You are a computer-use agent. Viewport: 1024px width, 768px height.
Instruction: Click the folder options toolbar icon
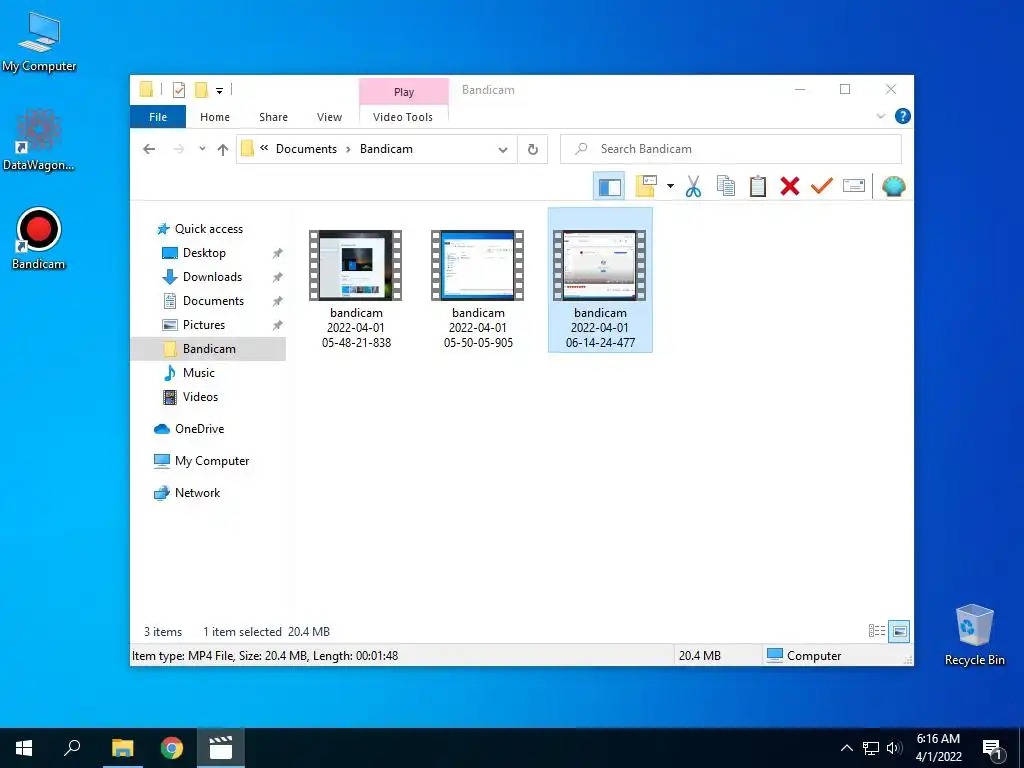pos(645,187)
